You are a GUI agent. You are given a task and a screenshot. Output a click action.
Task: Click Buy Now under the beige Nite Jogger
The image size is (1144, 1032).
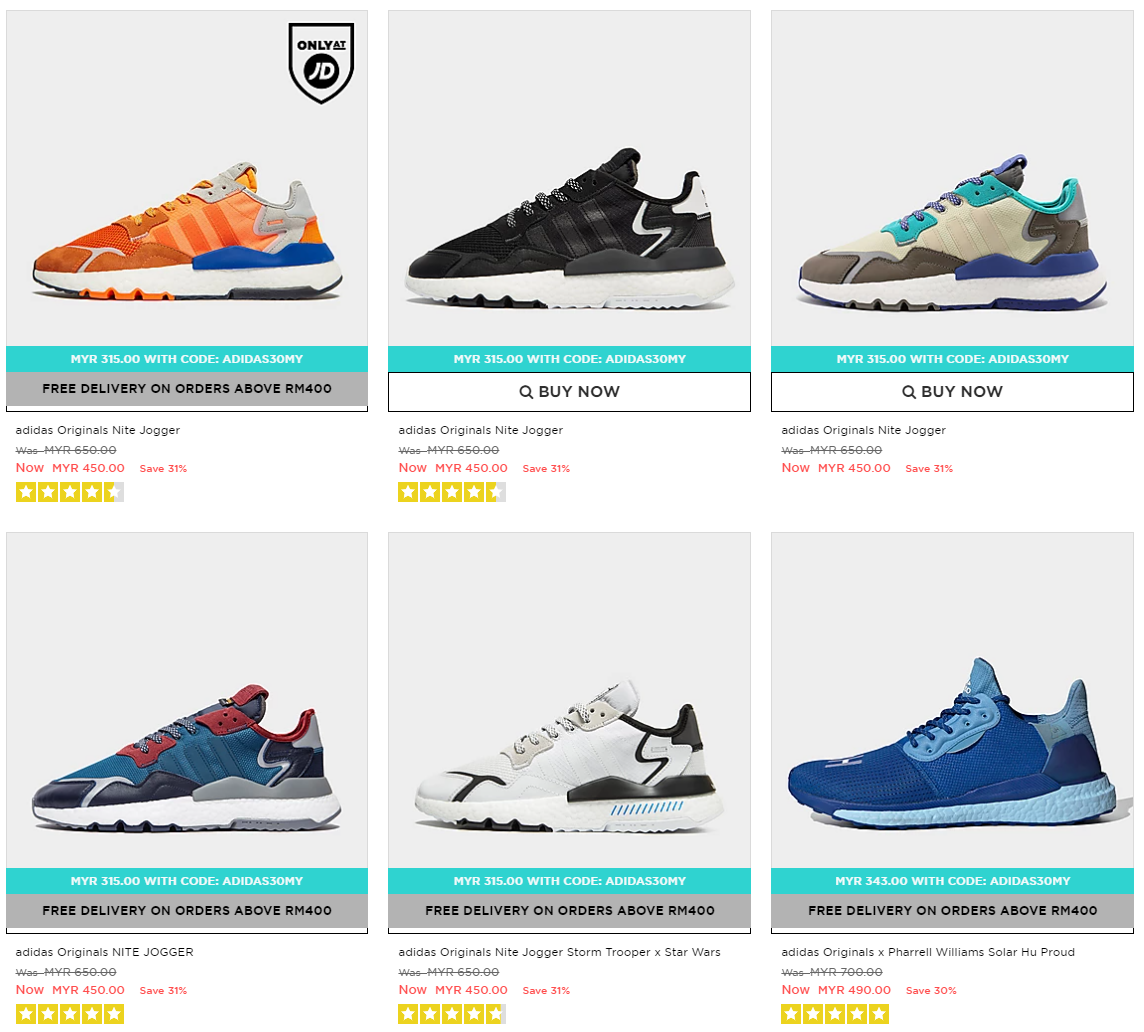(952, 392)
